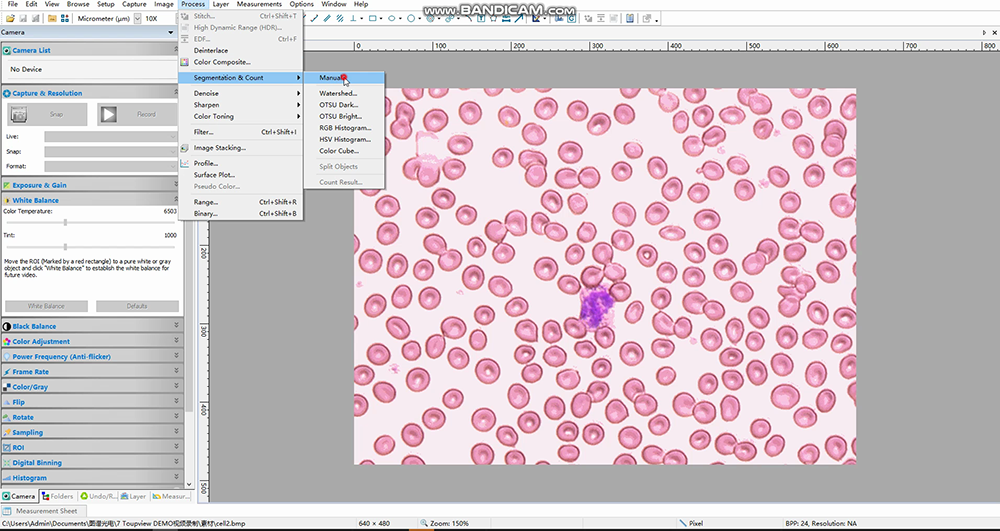Select Deinterlace in Process menu
The height and width of the screenshot is (531, 1000).
coord(210,50)
